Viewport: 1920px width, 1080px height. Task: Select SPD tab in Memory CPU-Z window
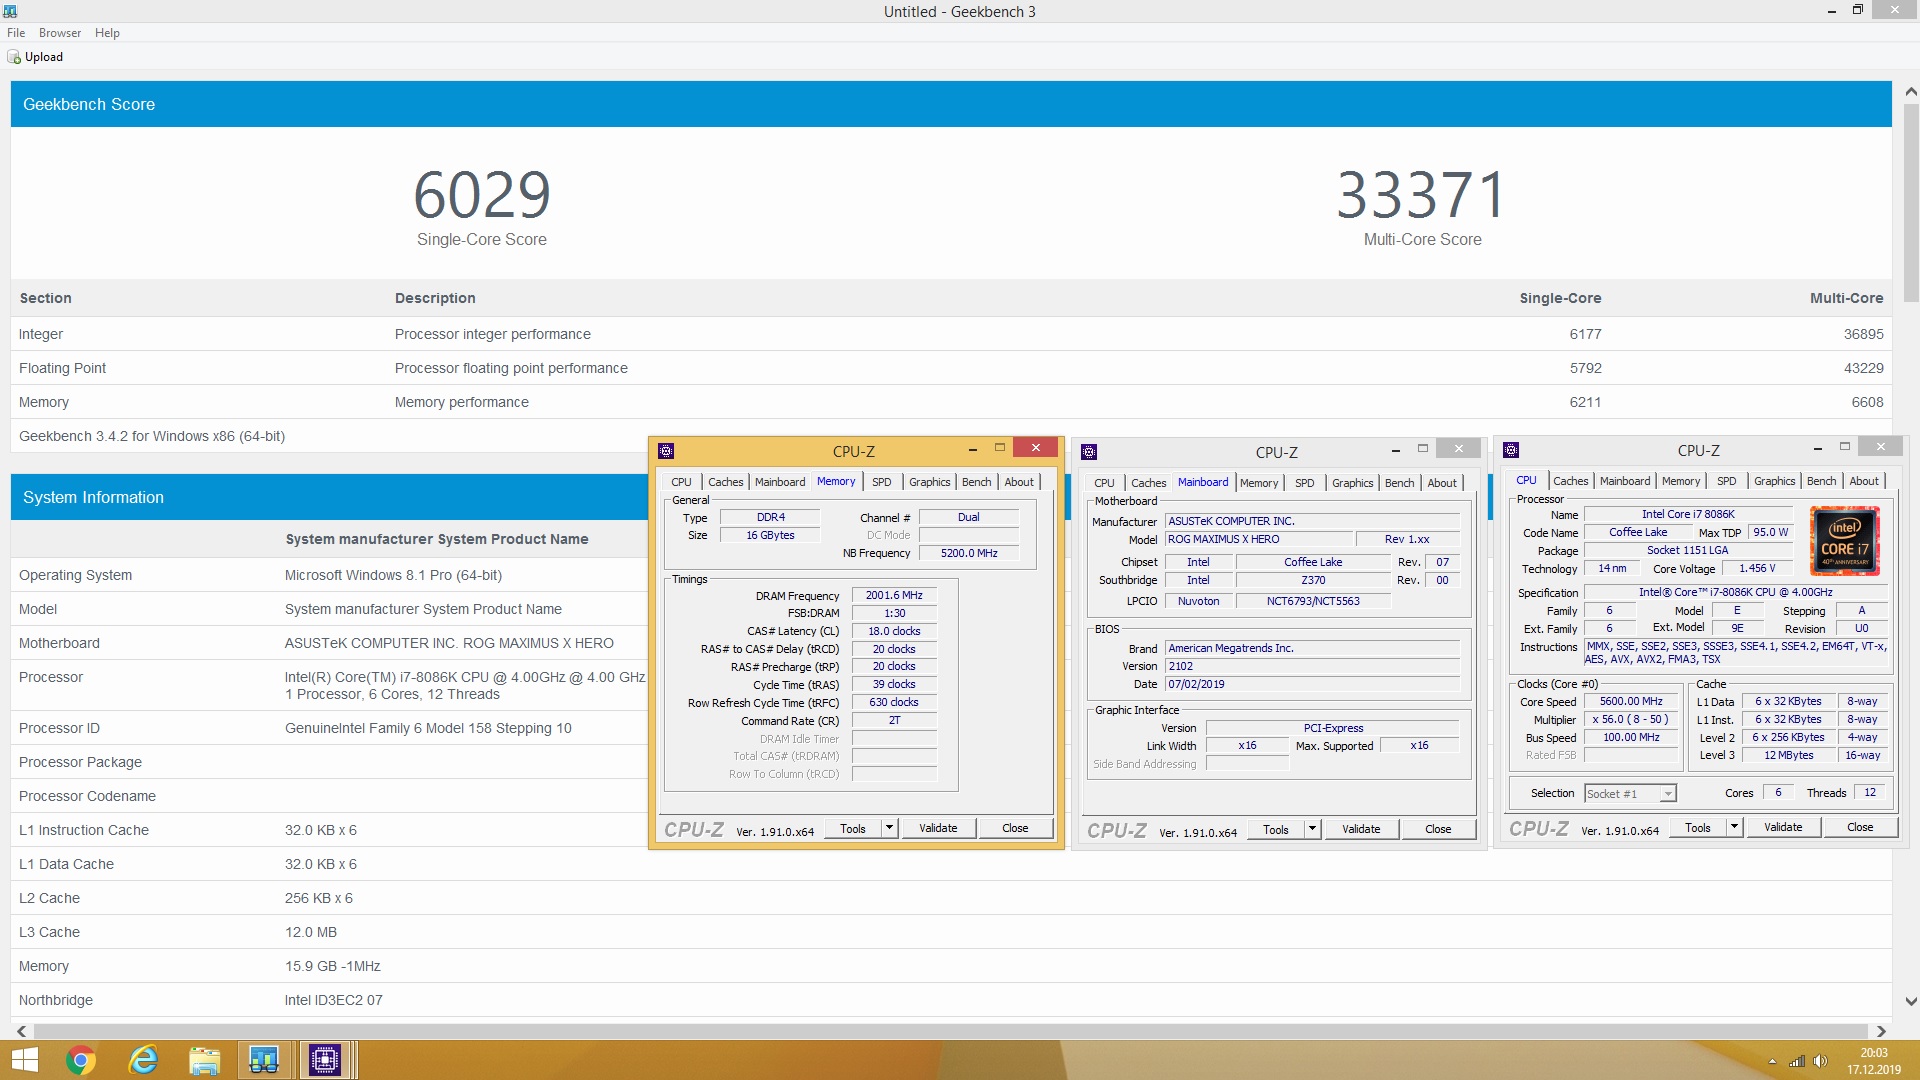click(882, 482)
